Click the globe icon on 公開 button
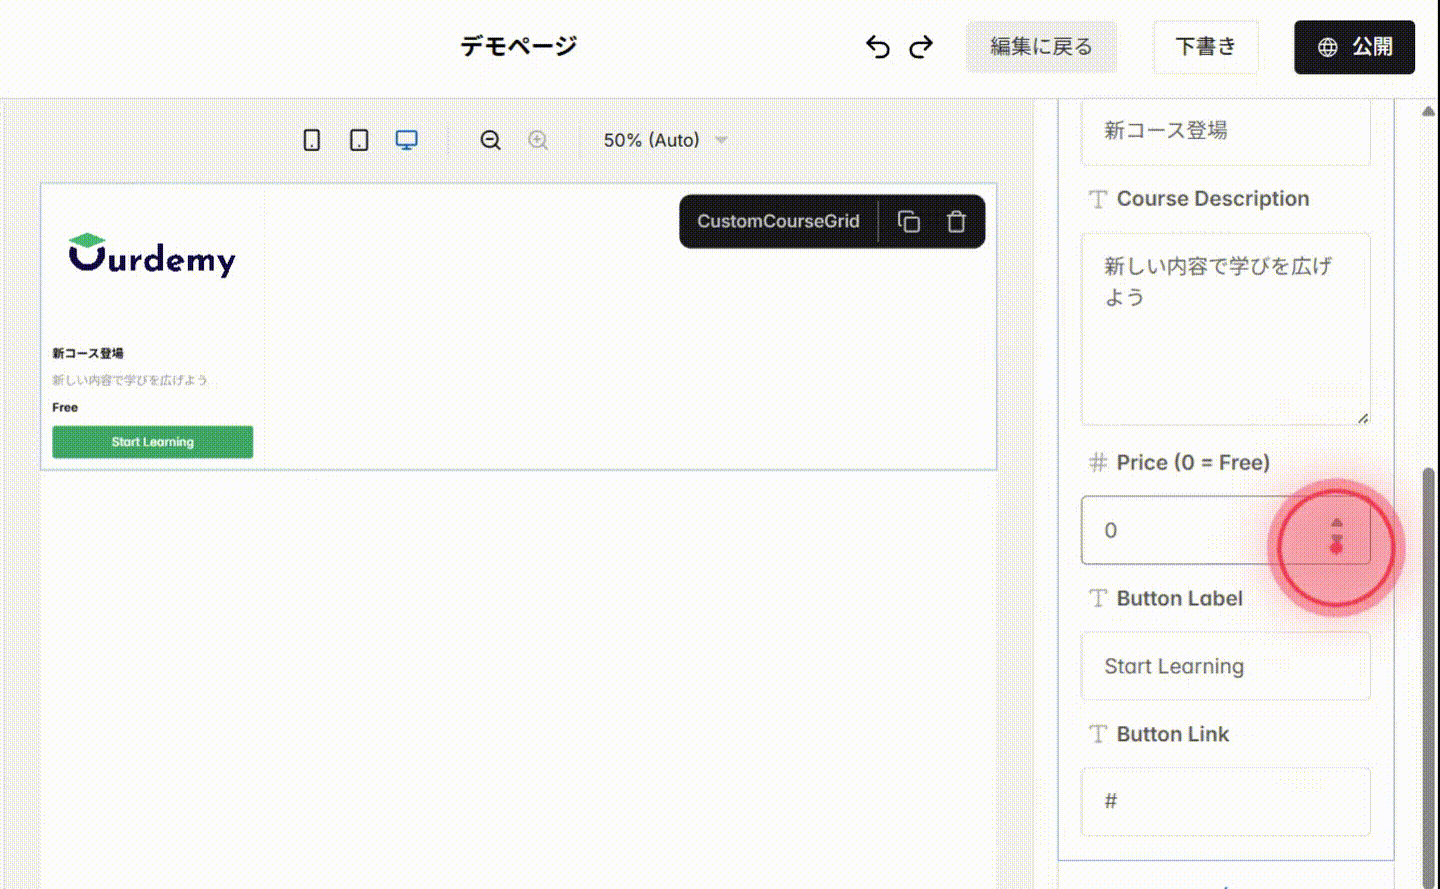 point(1327,47)
